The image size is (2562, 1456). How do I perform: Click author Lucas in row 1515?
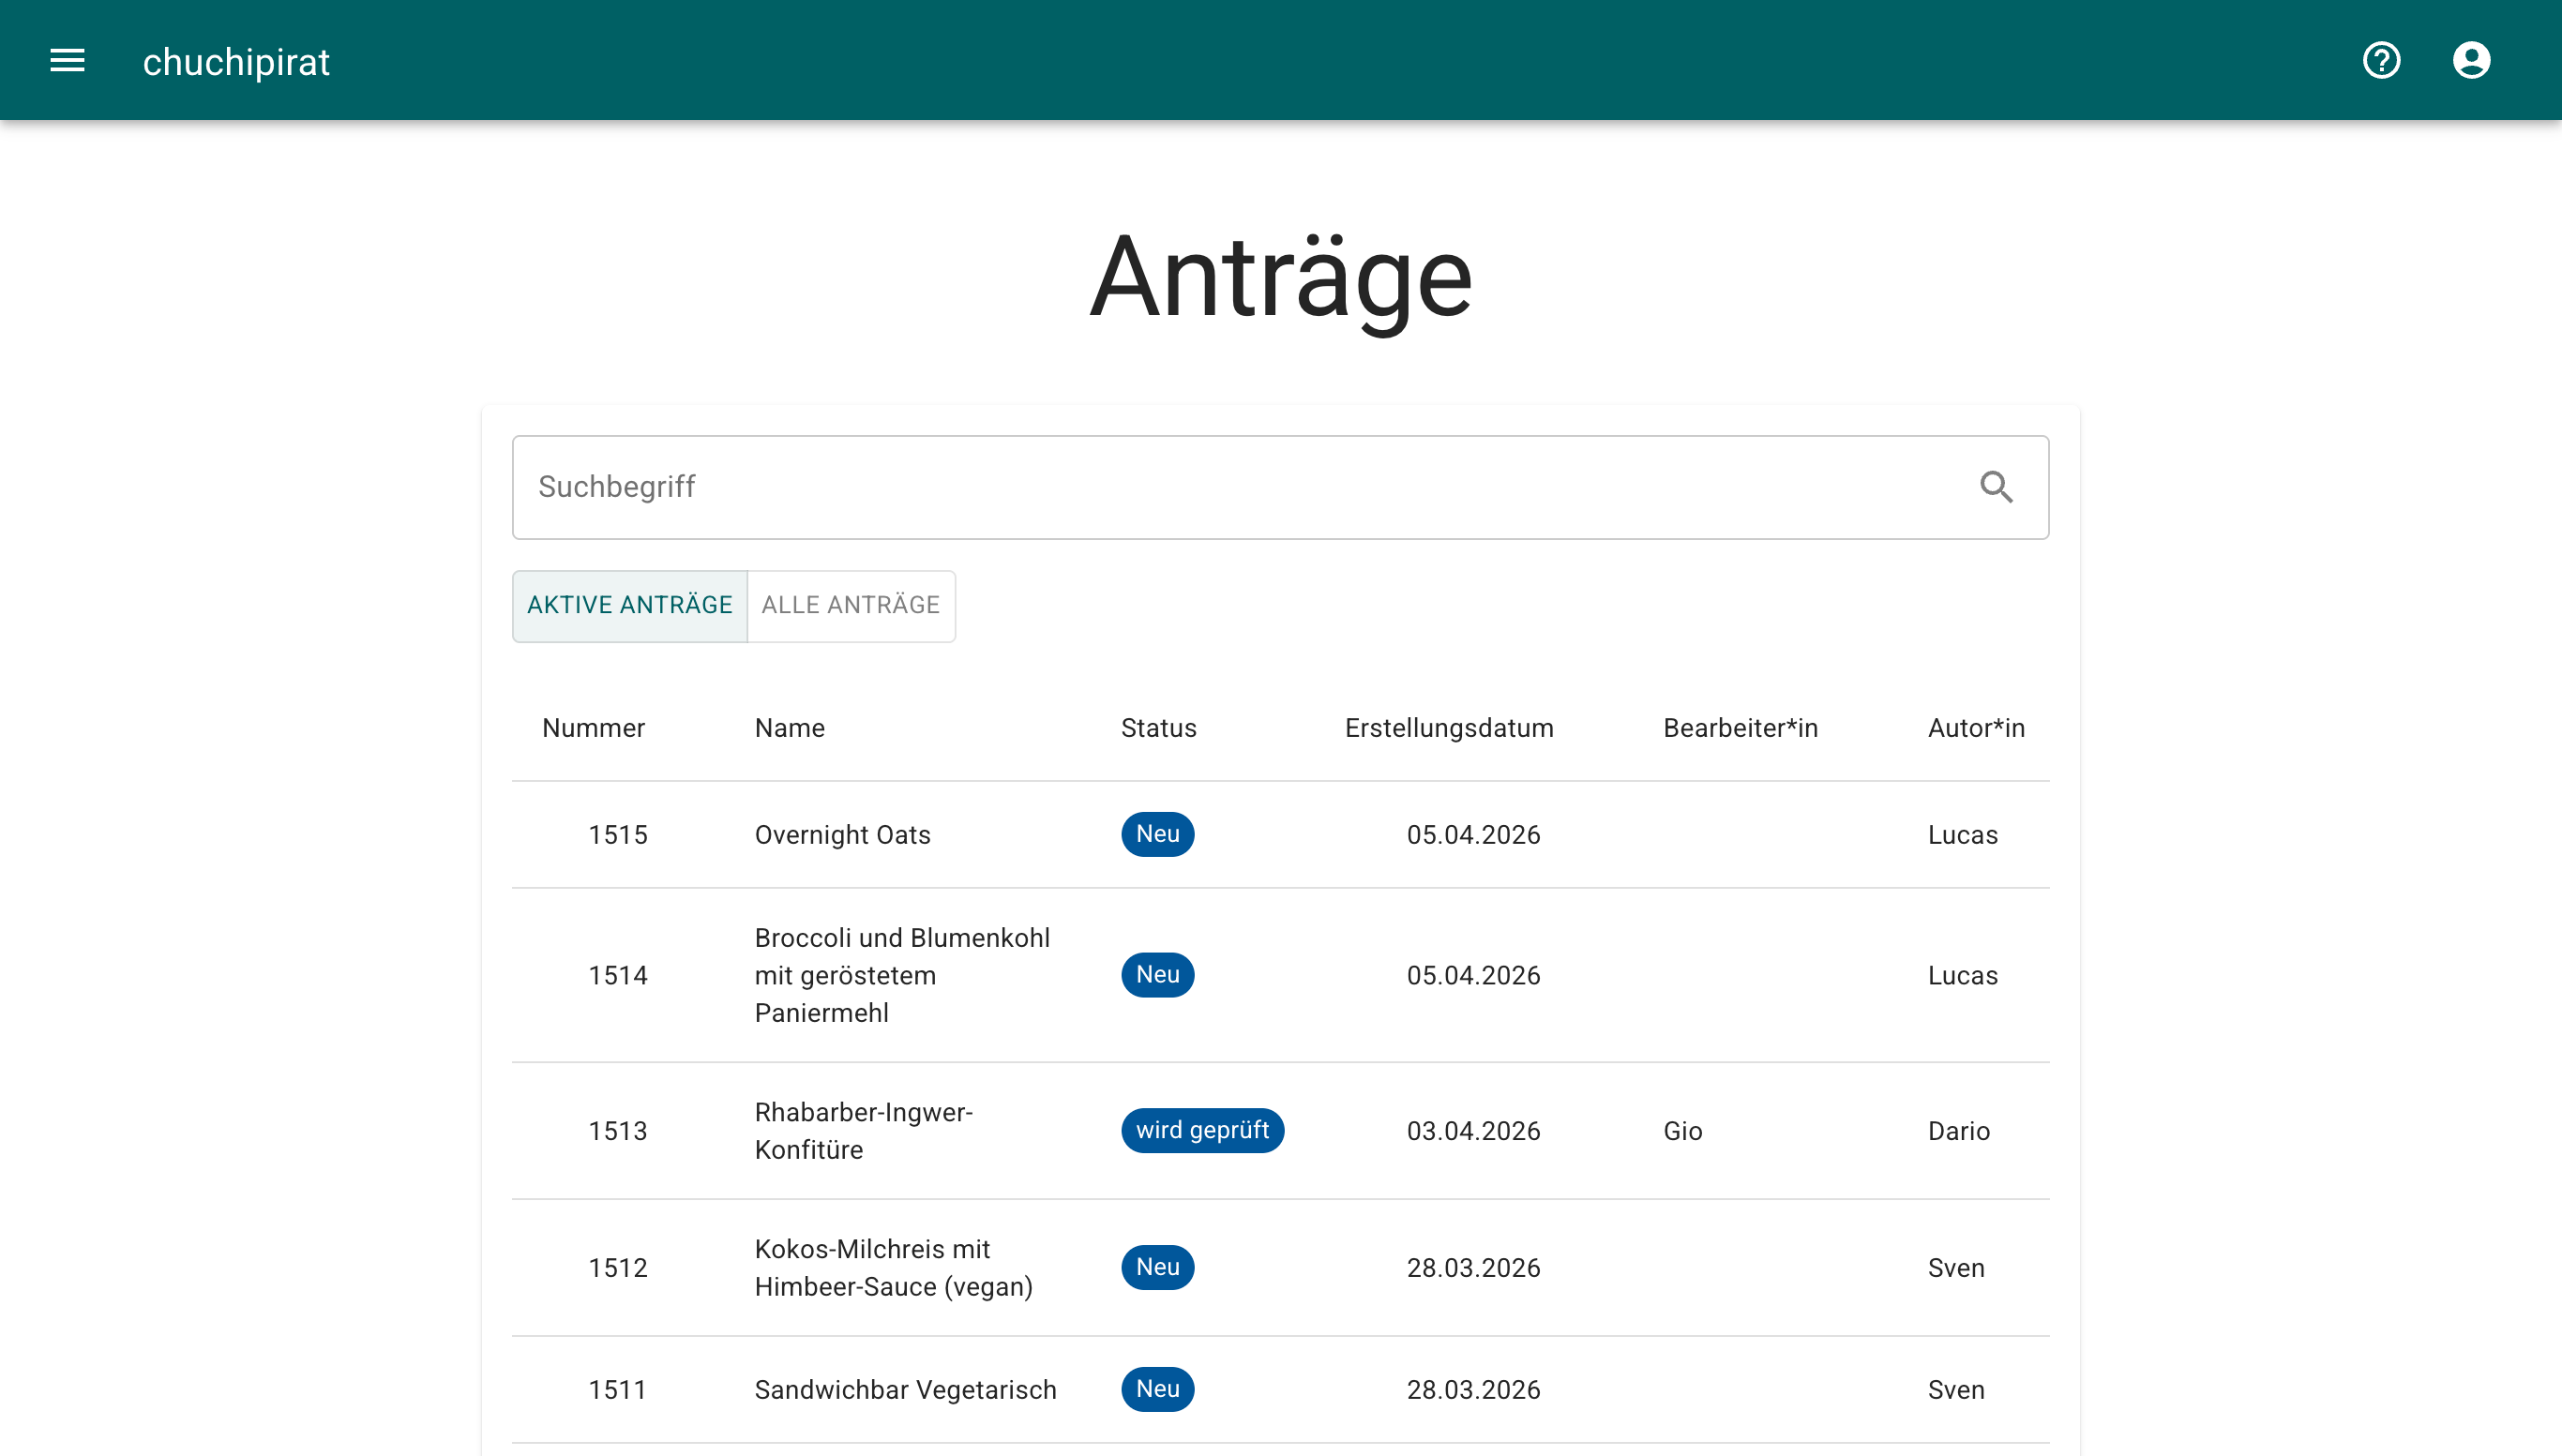pyautogui.click(x=1962, y=835)
